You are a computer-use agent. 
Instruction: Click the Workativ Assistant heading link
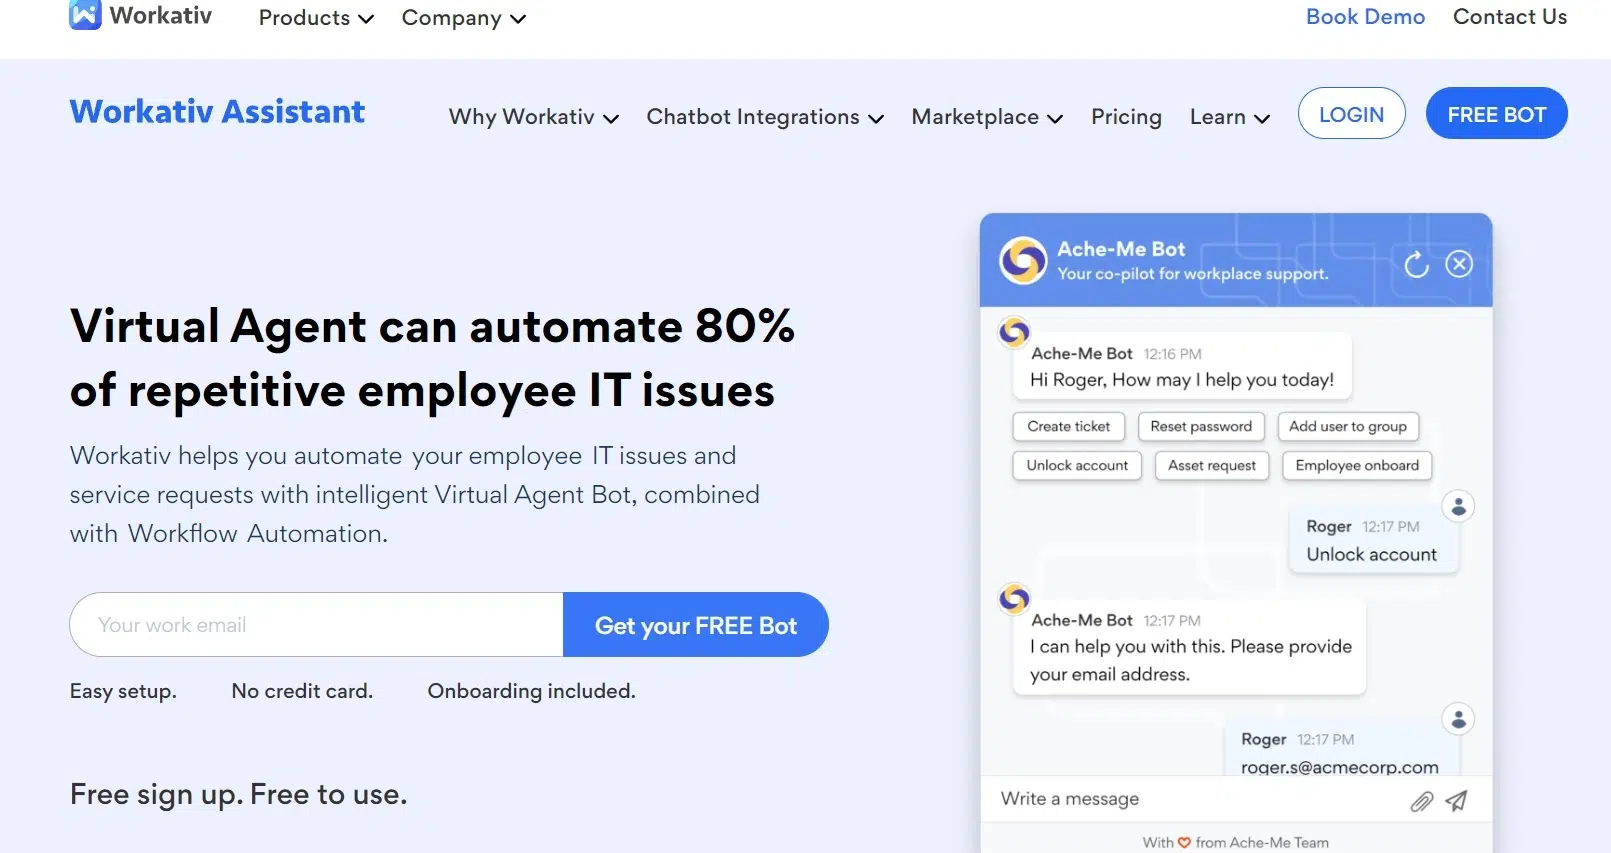click(217, 112)
